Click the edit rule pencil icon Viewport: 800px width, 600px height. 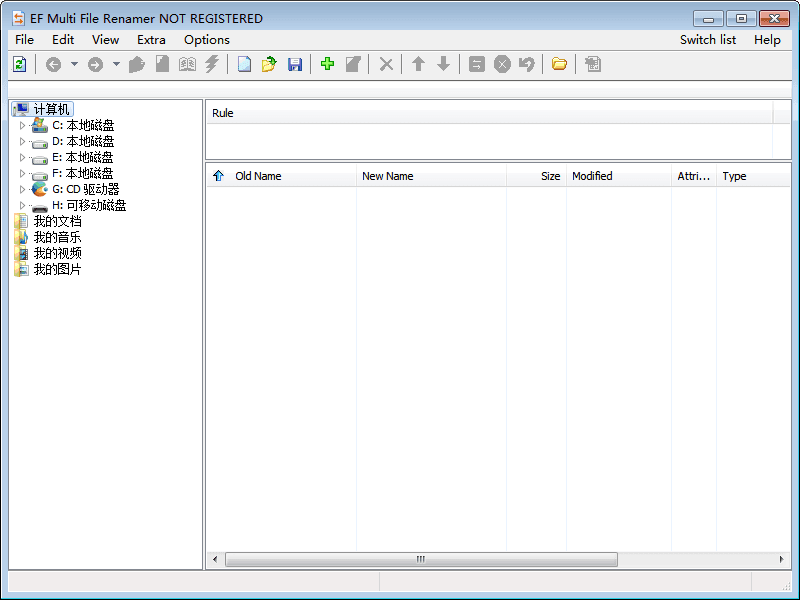[x=353, y=64]
